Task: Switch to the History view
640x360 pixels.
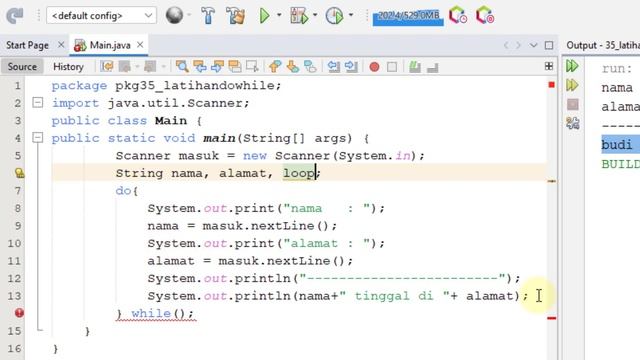Action: click(68, 67)
